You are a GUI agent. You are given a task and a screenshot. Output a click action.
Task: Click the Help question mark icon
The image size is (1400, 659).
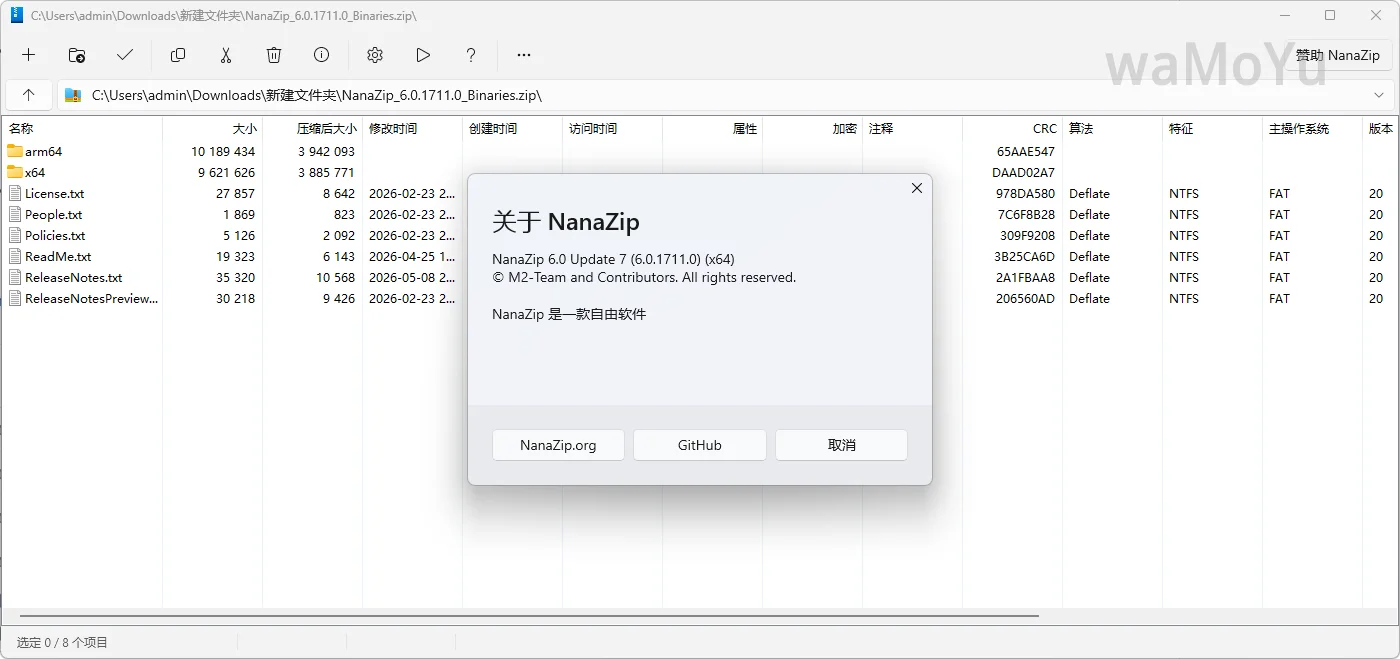coord(471,55)
